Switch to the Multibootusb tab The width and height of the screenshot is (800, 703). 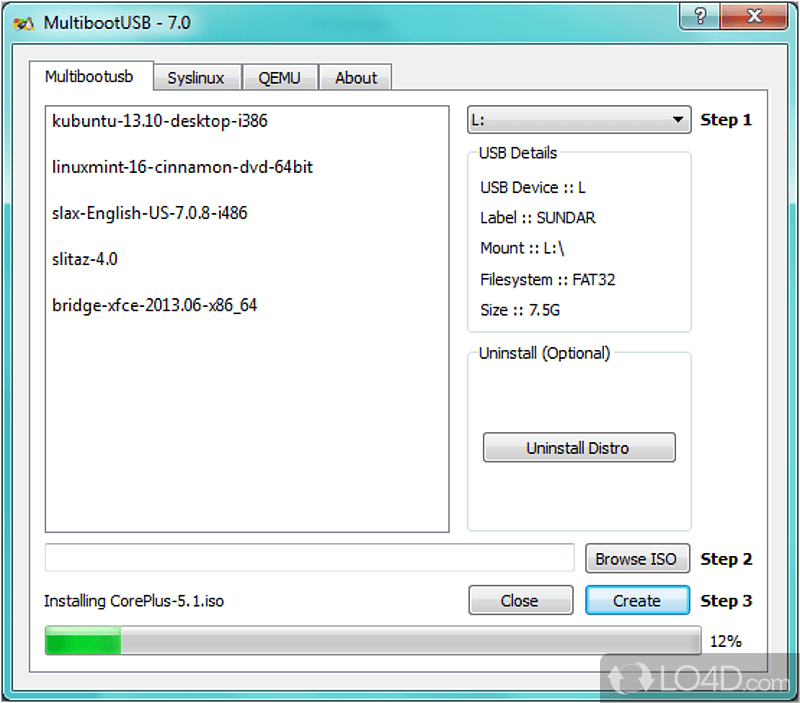[x=89, y=77]
